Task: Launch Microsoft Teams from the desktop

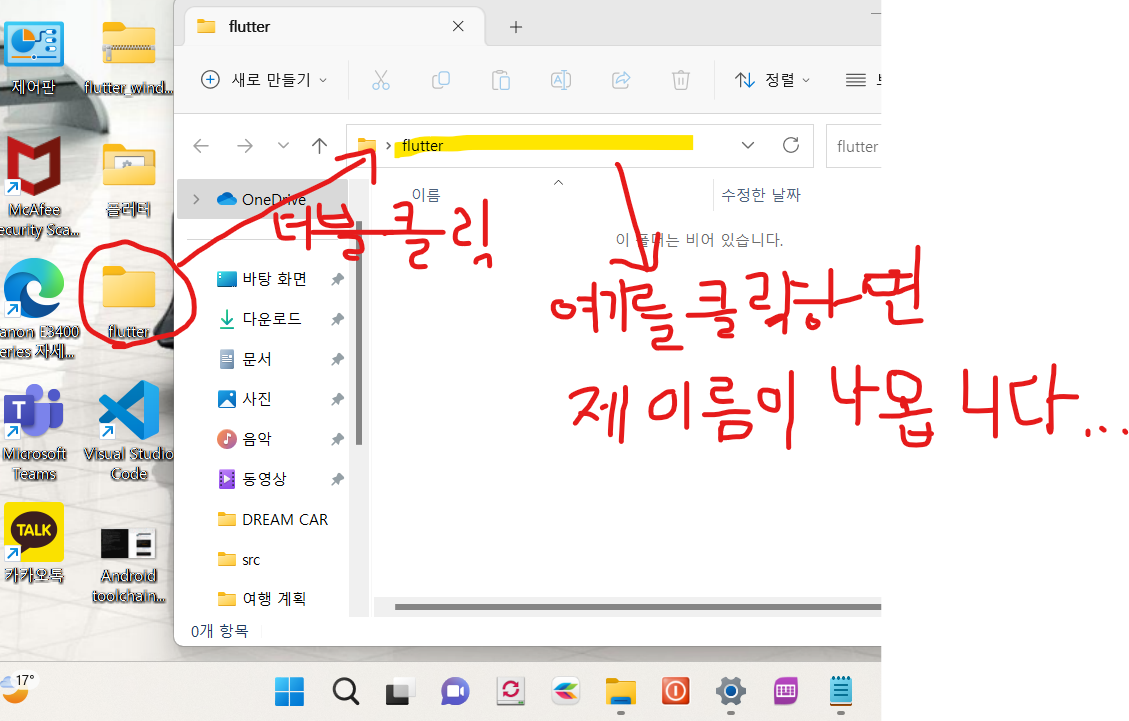Action: coord(34,432)
